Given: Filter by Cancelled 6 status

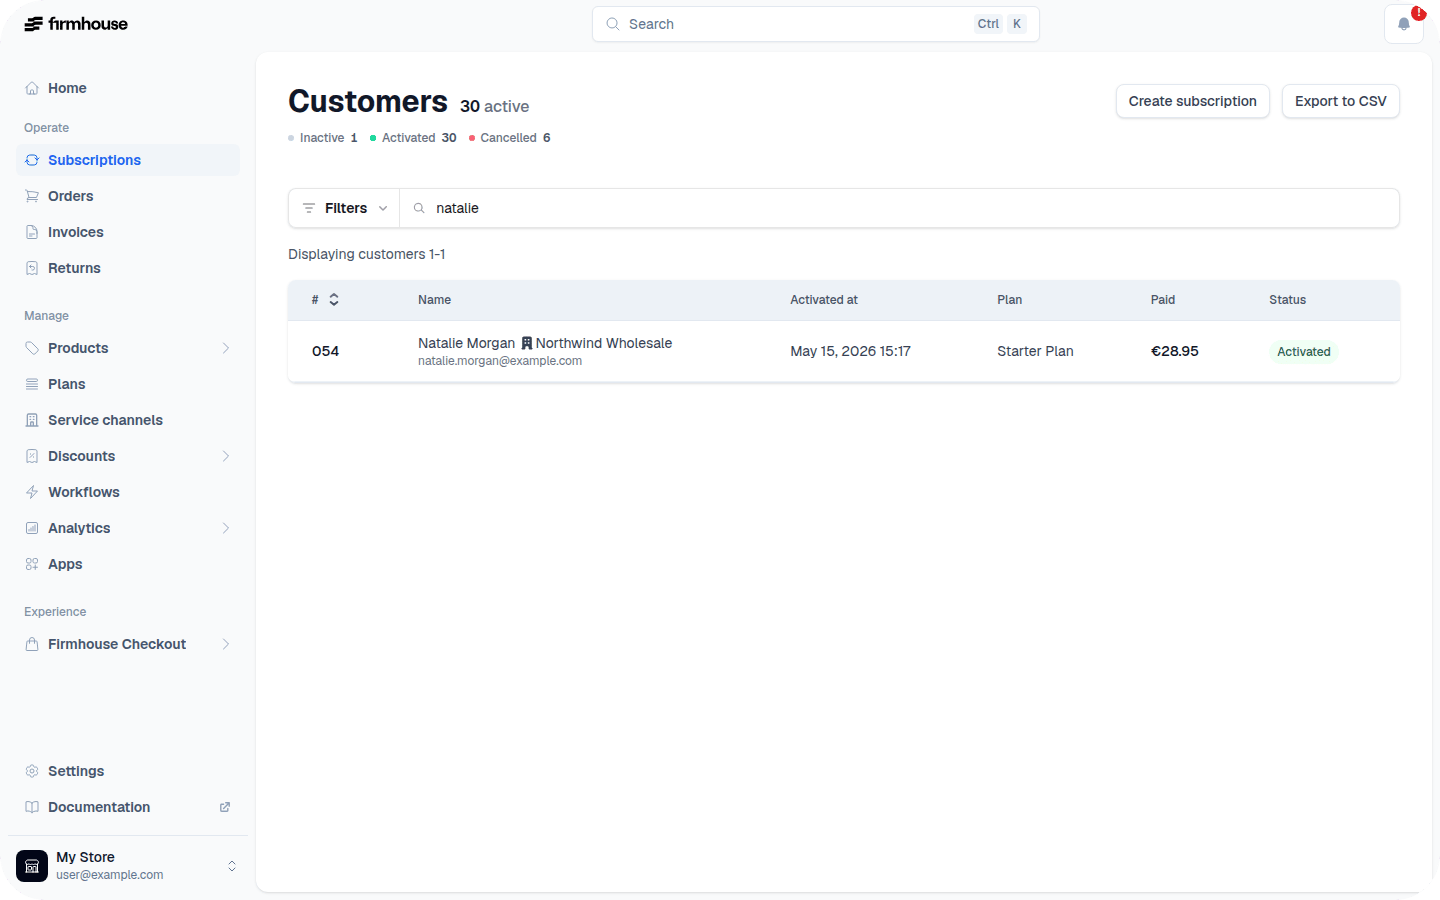Looking at the screenshot, I should (x=510, y=138).
